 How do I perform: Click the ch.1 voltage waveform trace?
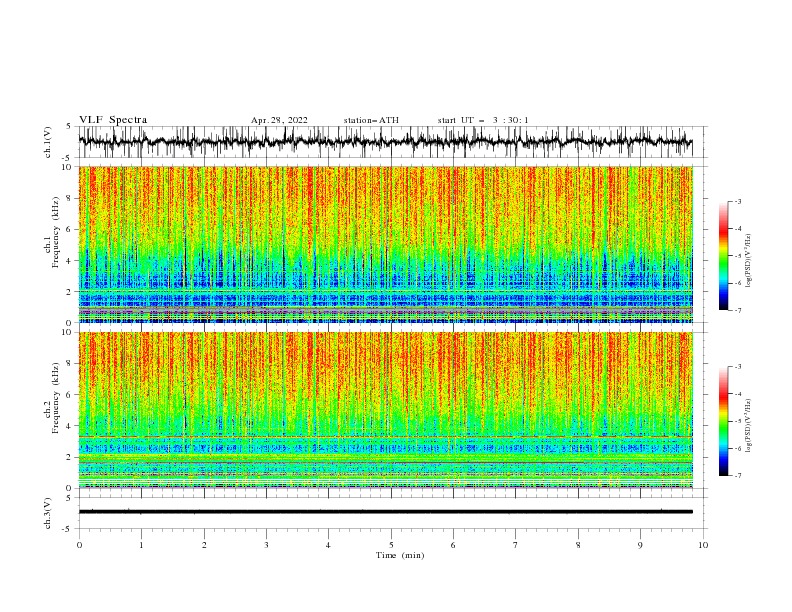[x=385, y=142]
